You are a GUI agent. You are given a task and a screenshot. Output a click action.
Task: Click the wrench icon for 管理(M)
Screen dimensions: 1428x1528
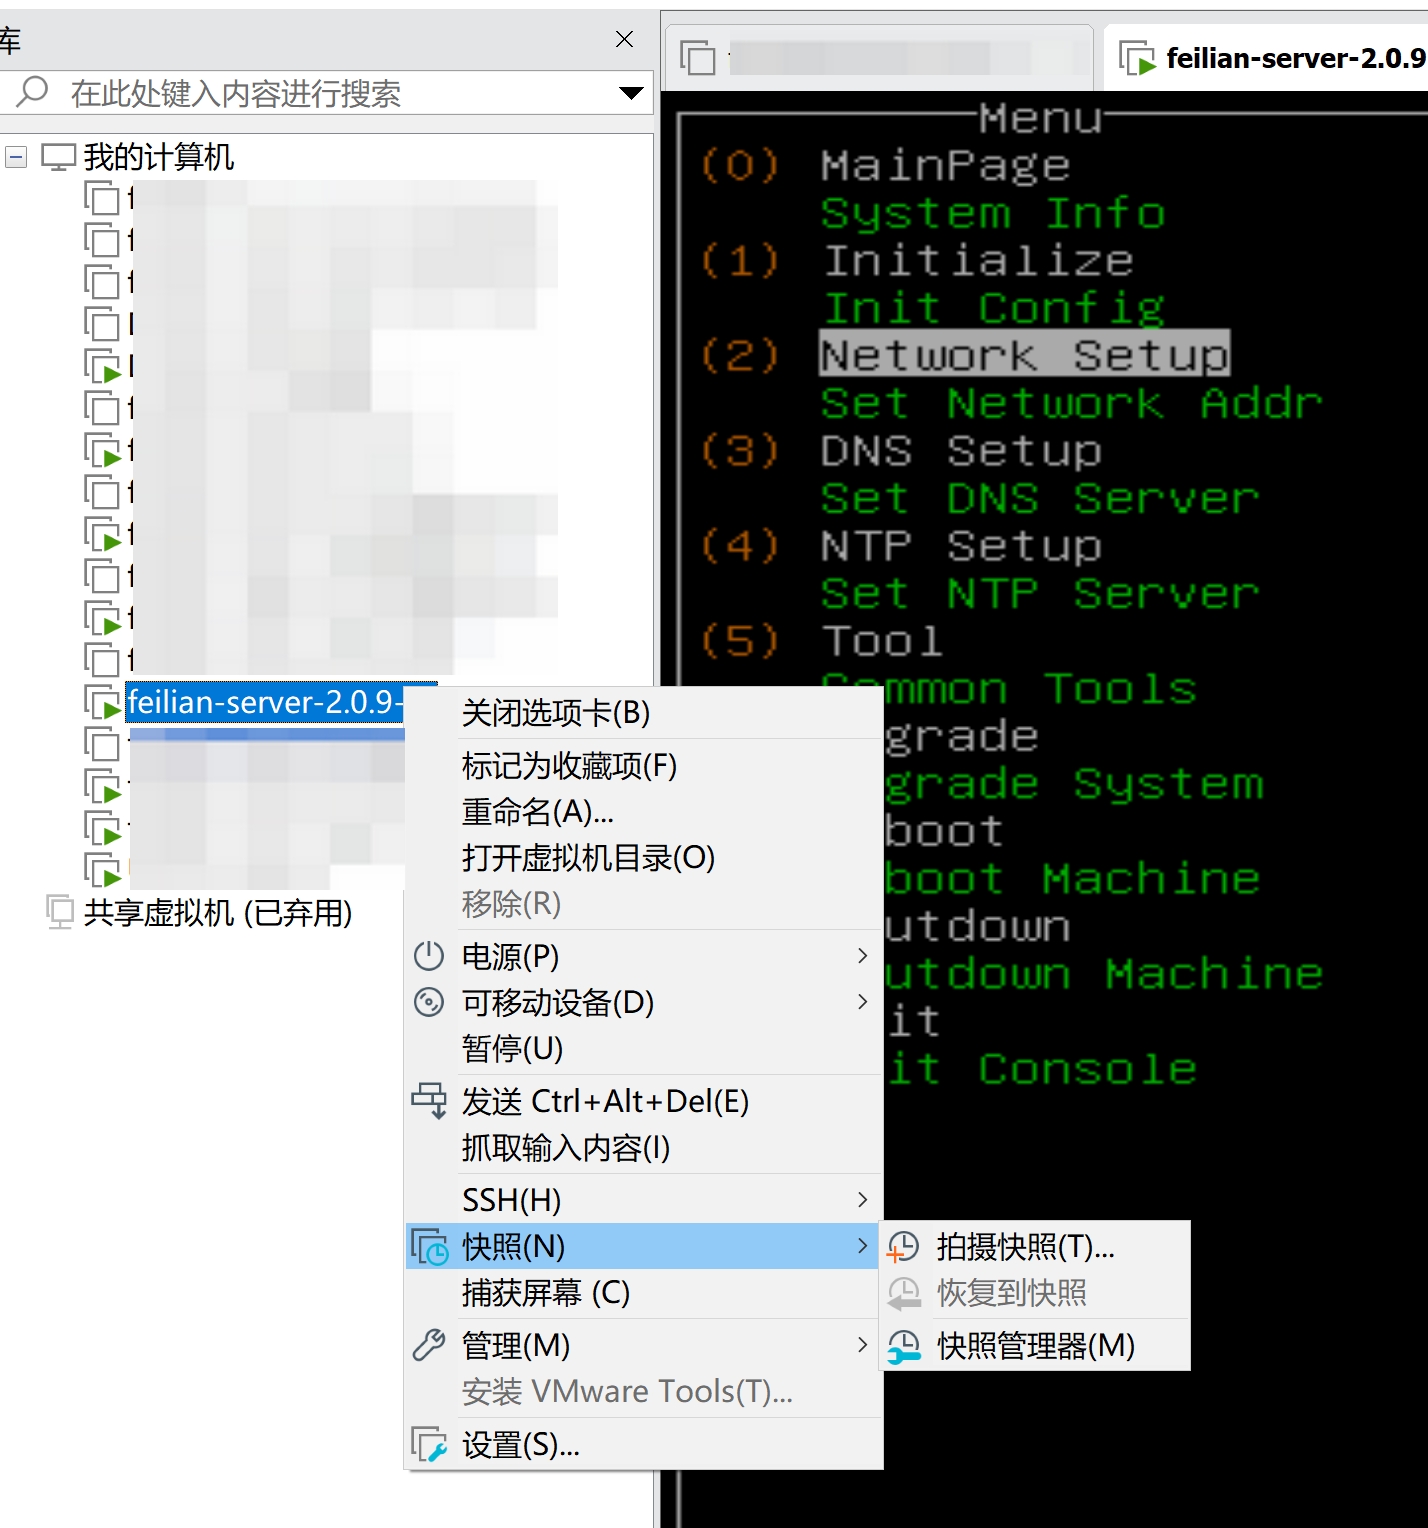(429, 1345)
